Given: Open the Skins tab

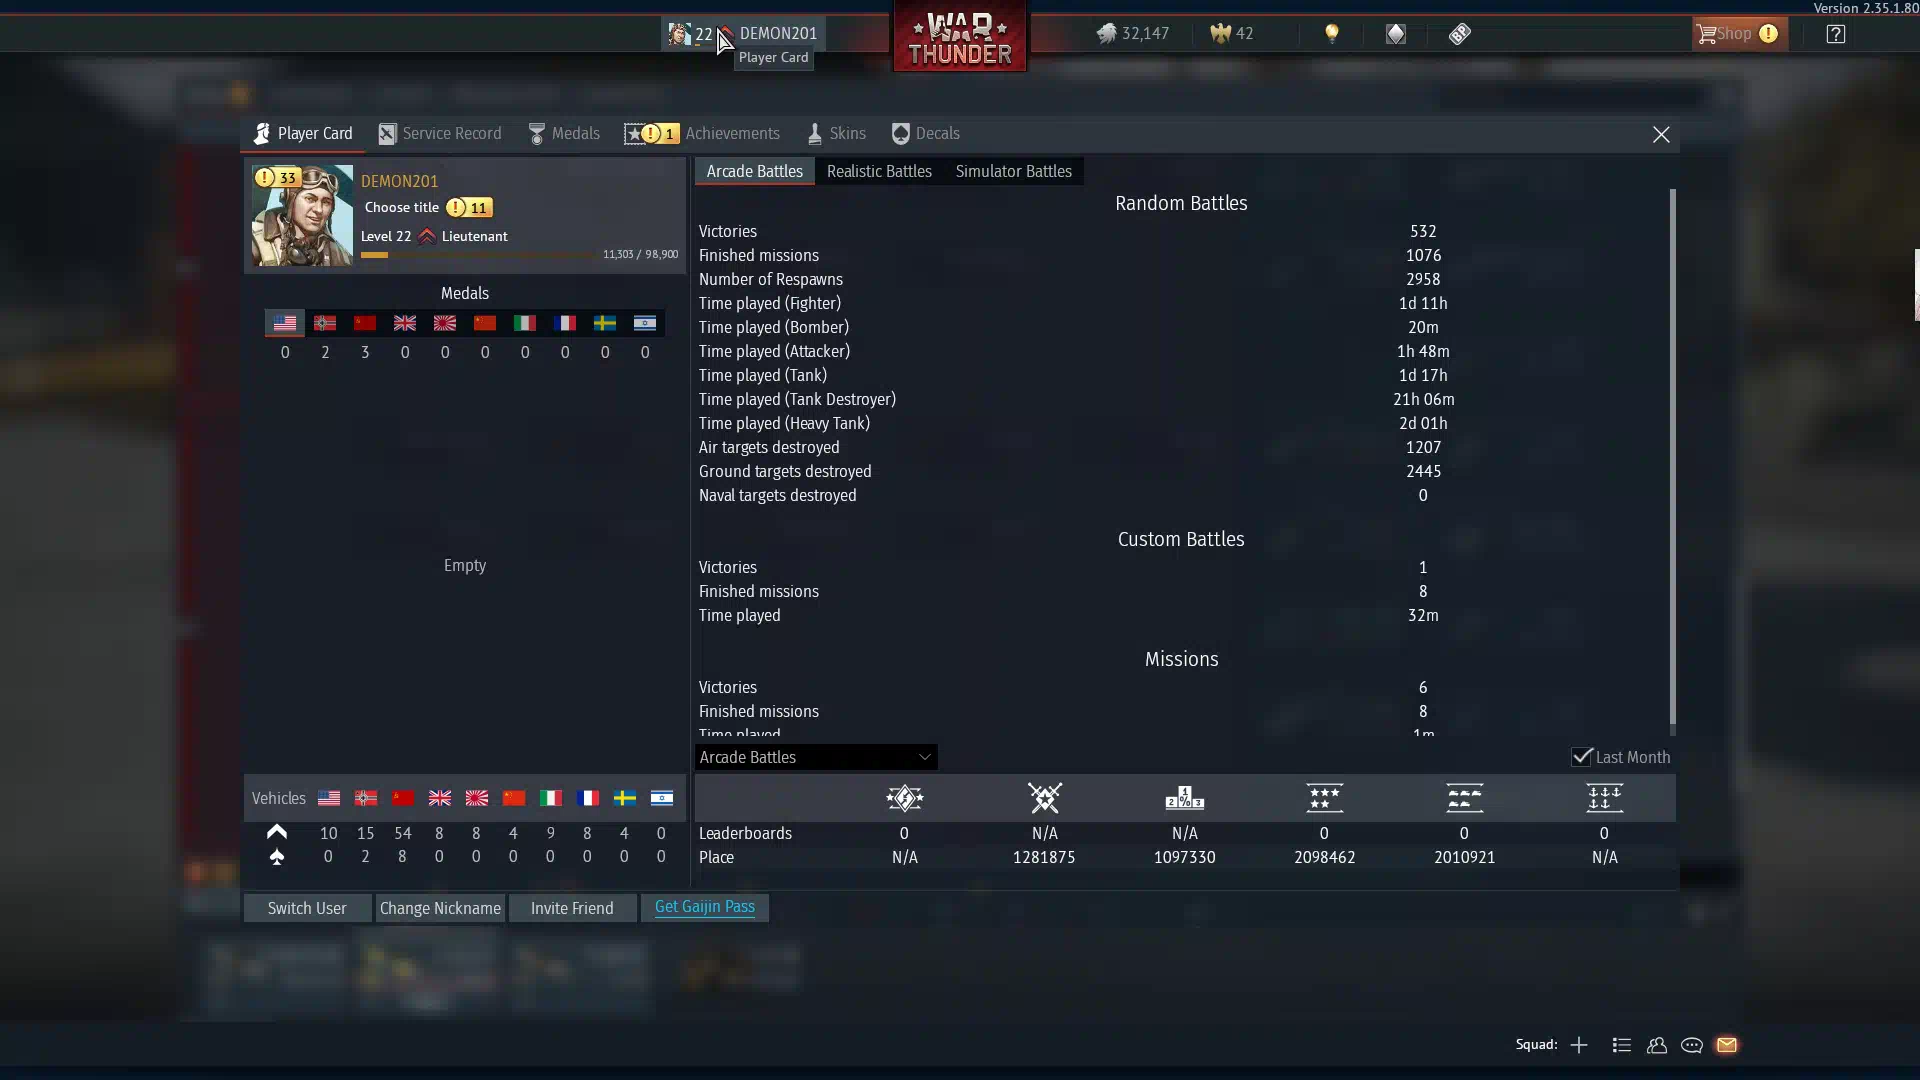Looking at the screenshot, I should coord(837,133).
